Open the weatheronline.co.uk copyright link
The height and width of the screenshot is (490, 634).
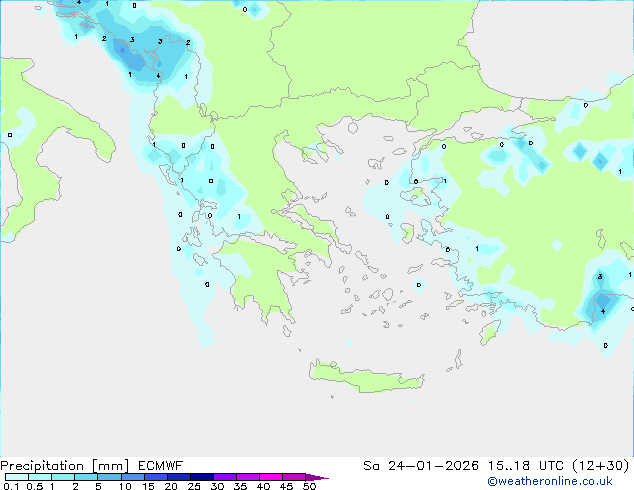tap(550, 481)
